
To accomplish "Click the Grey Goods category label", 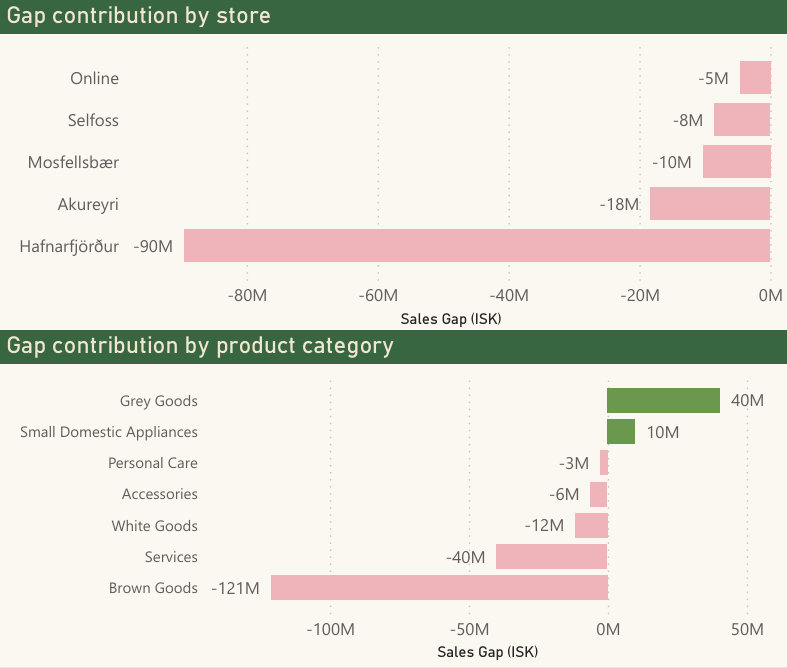I will (158, 401).
